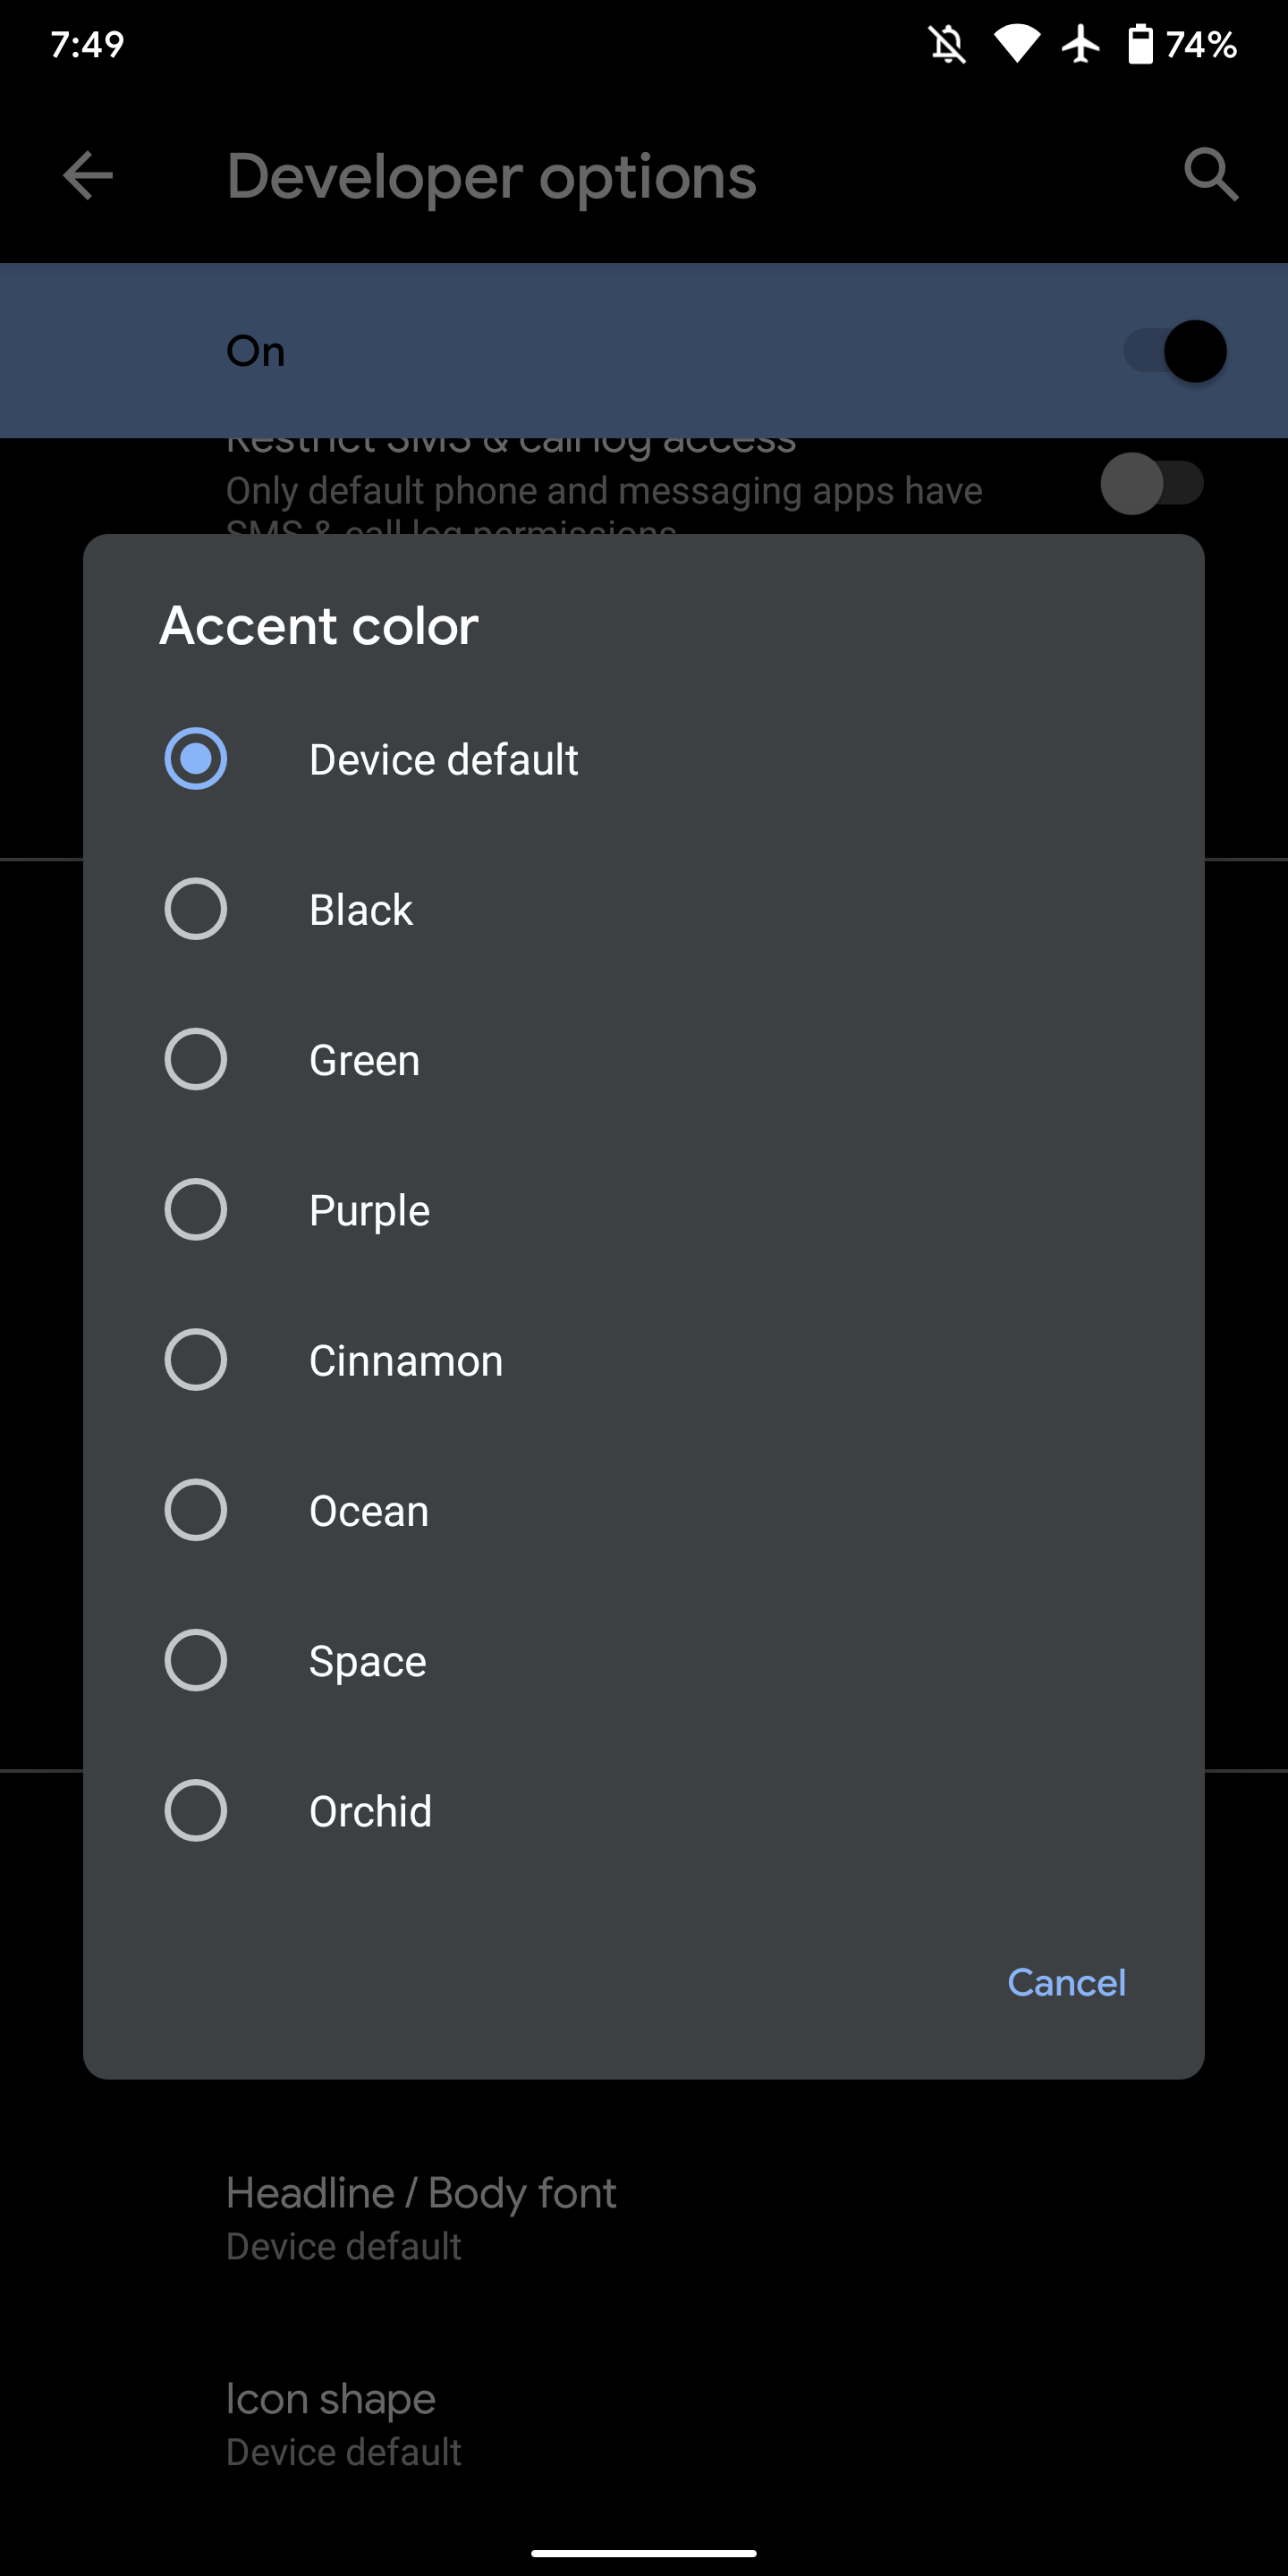
Task: Dismiss the dialog with Cancel
Action: (x=1066, y=1983)
